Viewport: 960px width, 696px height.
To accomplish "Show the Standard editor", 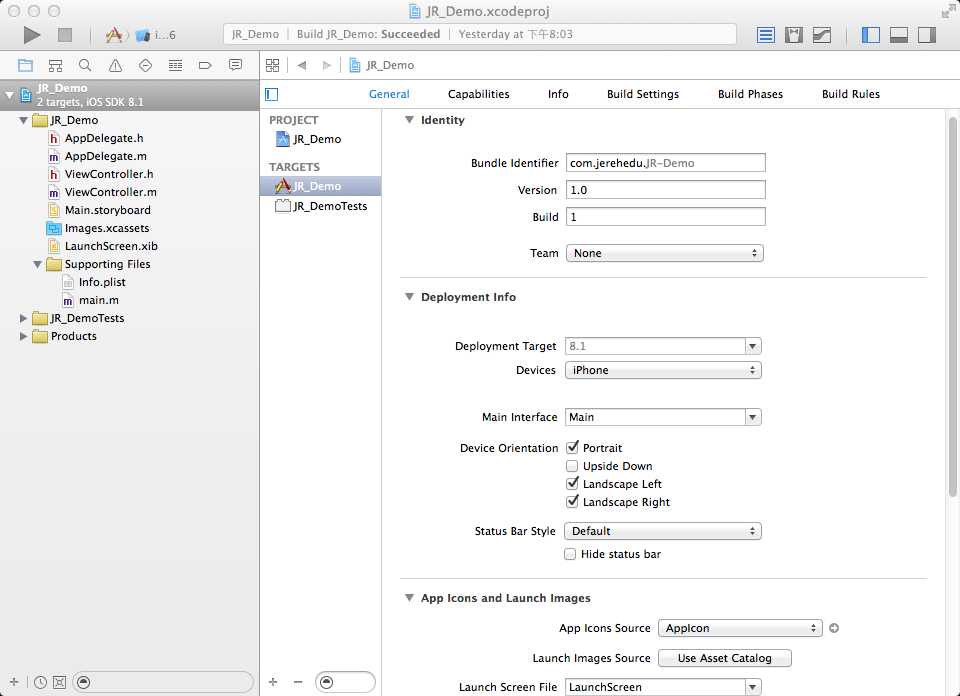I will click(x=765, y=35).
